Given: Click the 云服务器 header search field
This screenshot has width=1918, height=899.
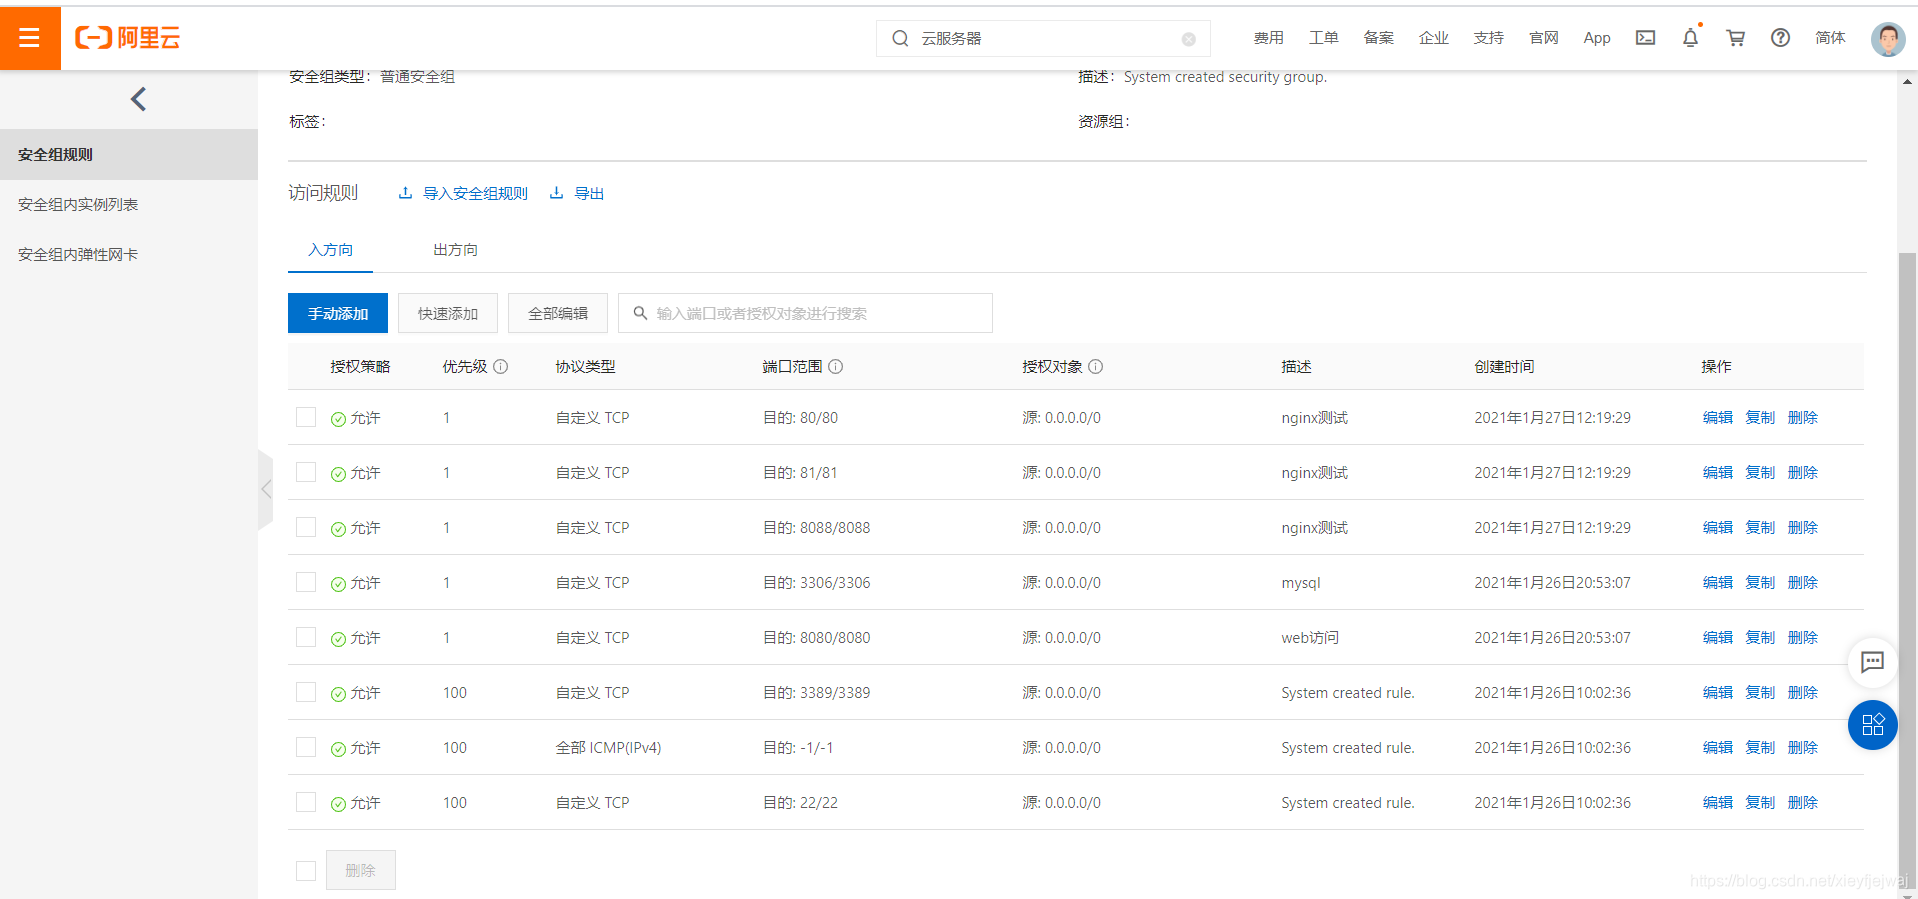Looking at the screenshot, I should 1043,38.
